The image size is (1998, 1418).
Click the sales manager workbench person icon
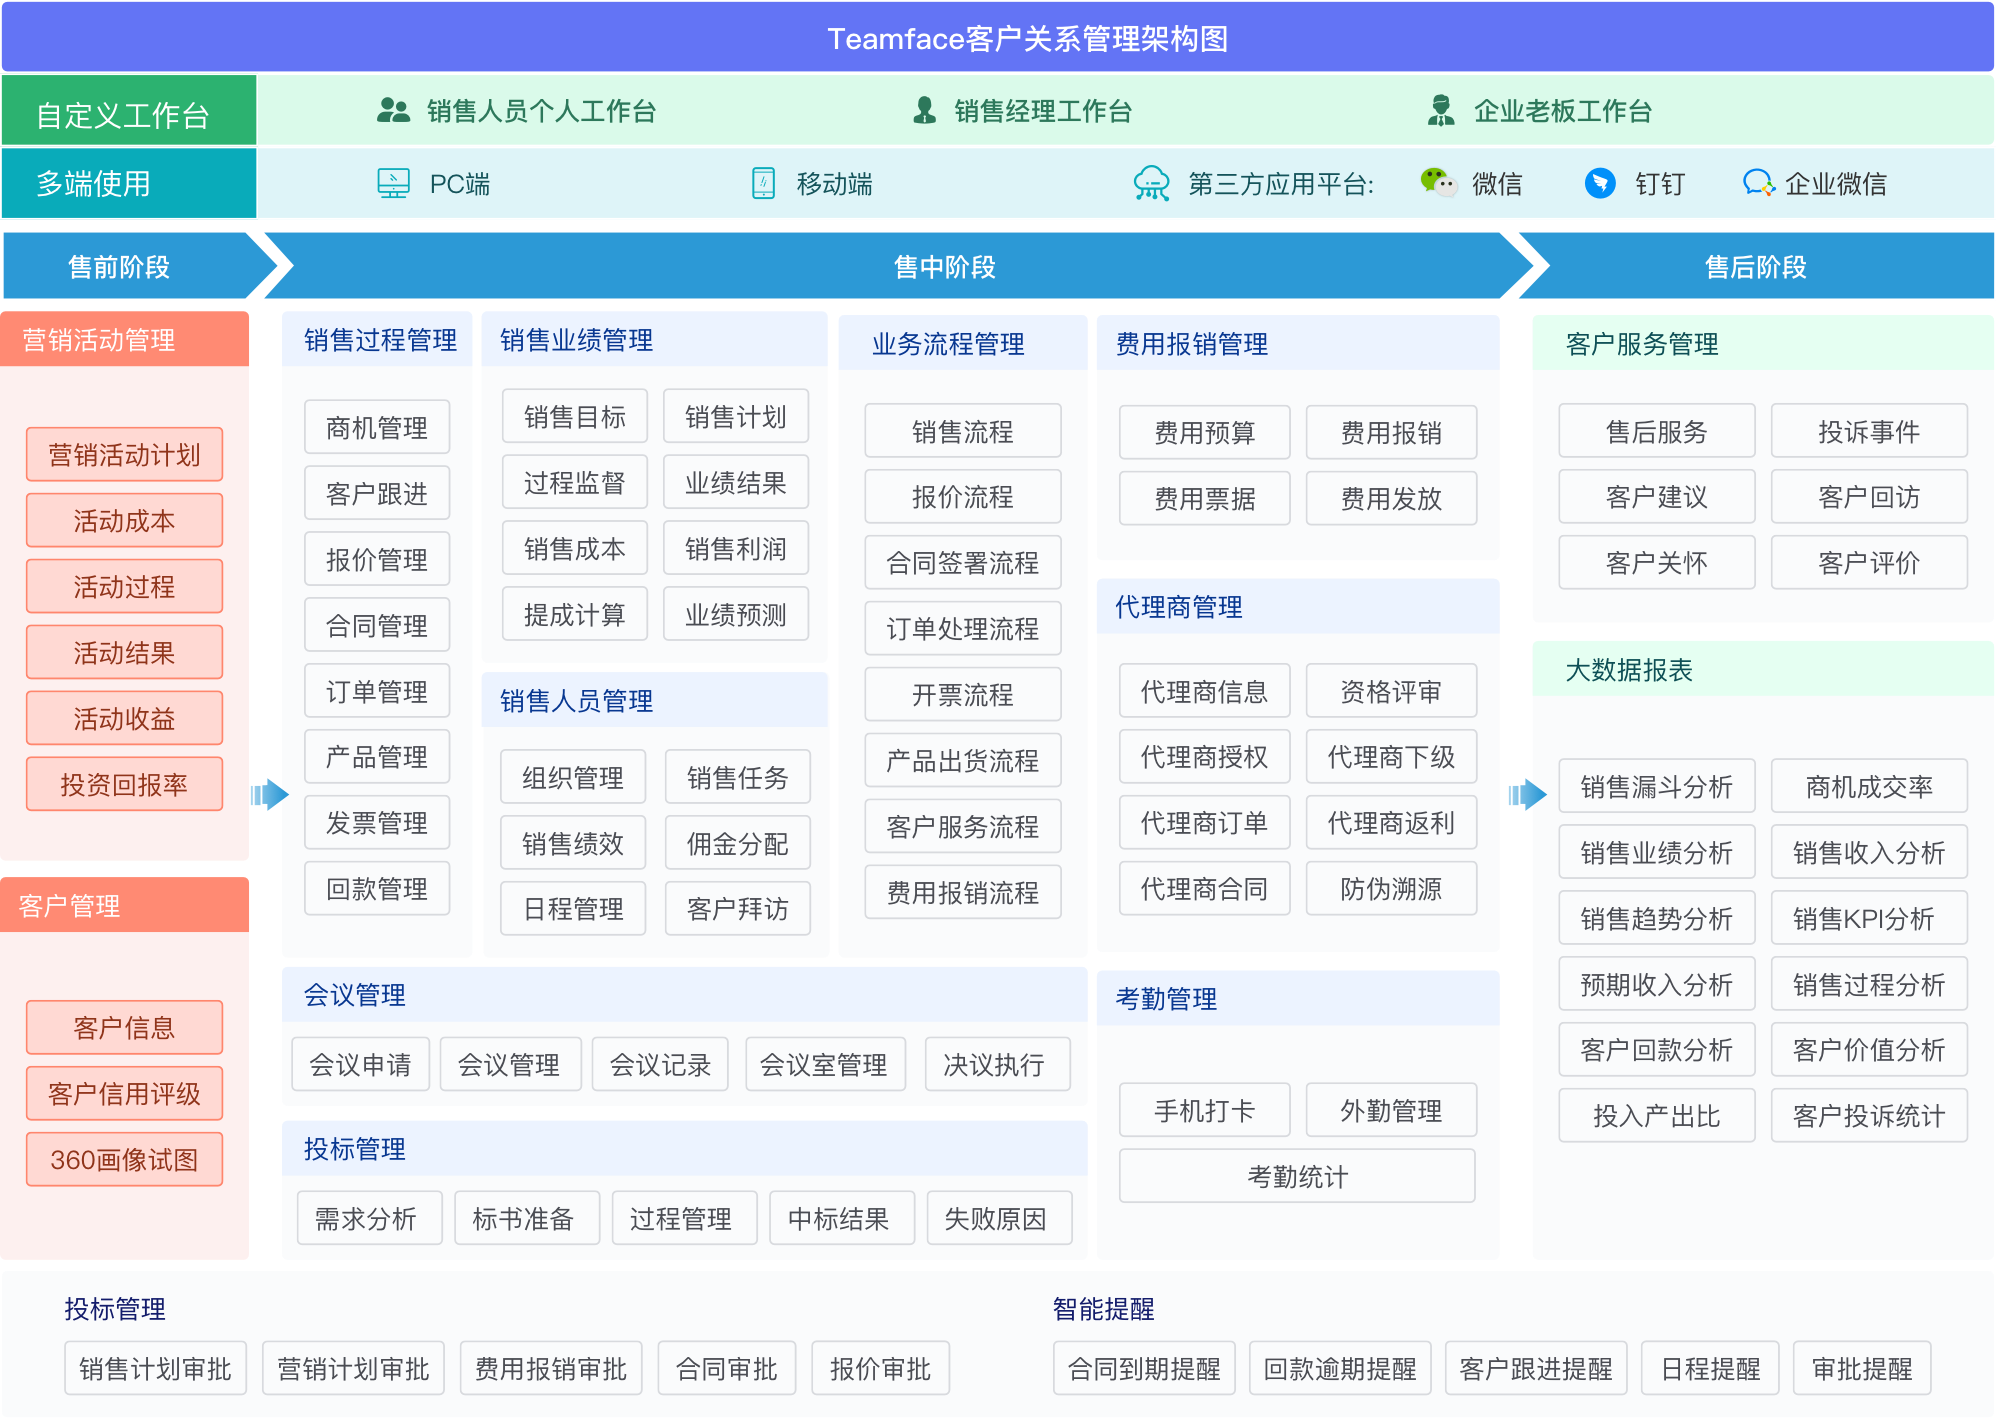coord(925,110)
